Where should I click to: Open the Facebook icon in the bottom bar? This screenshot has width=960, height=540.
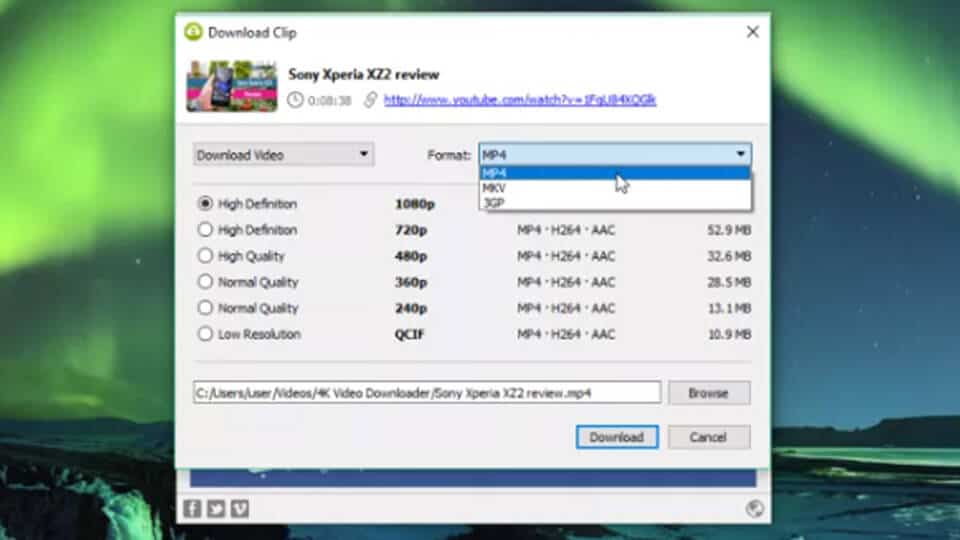tap(192, 509)
